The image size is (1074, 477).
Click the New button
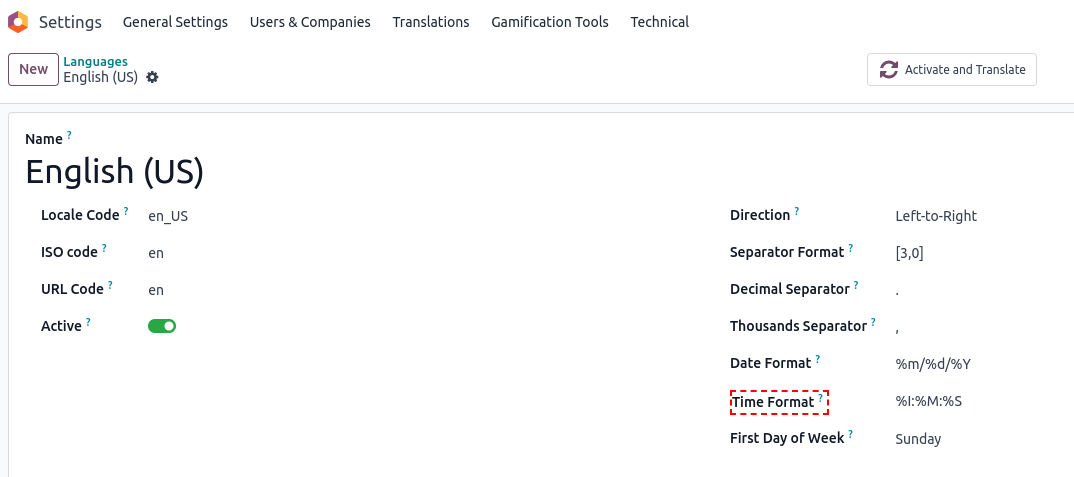pos(34,69)
